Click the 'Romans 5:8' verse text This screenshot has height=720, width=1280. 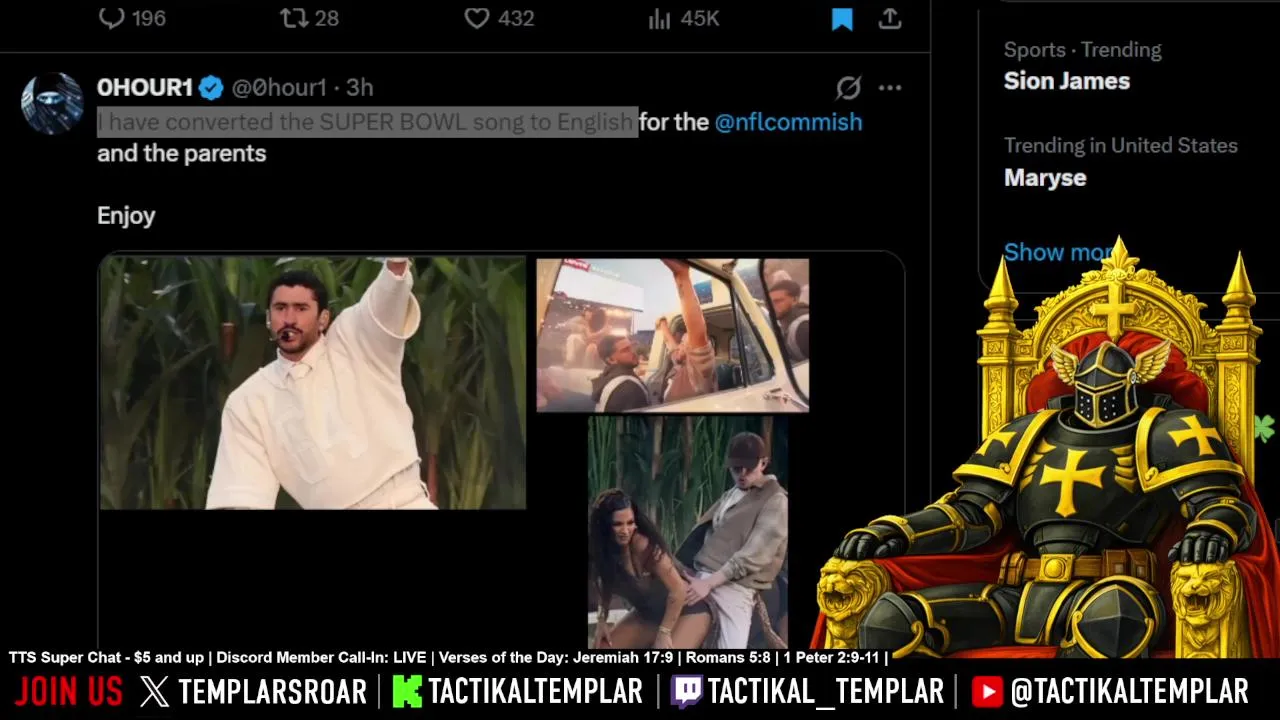(x=728, y=657)
